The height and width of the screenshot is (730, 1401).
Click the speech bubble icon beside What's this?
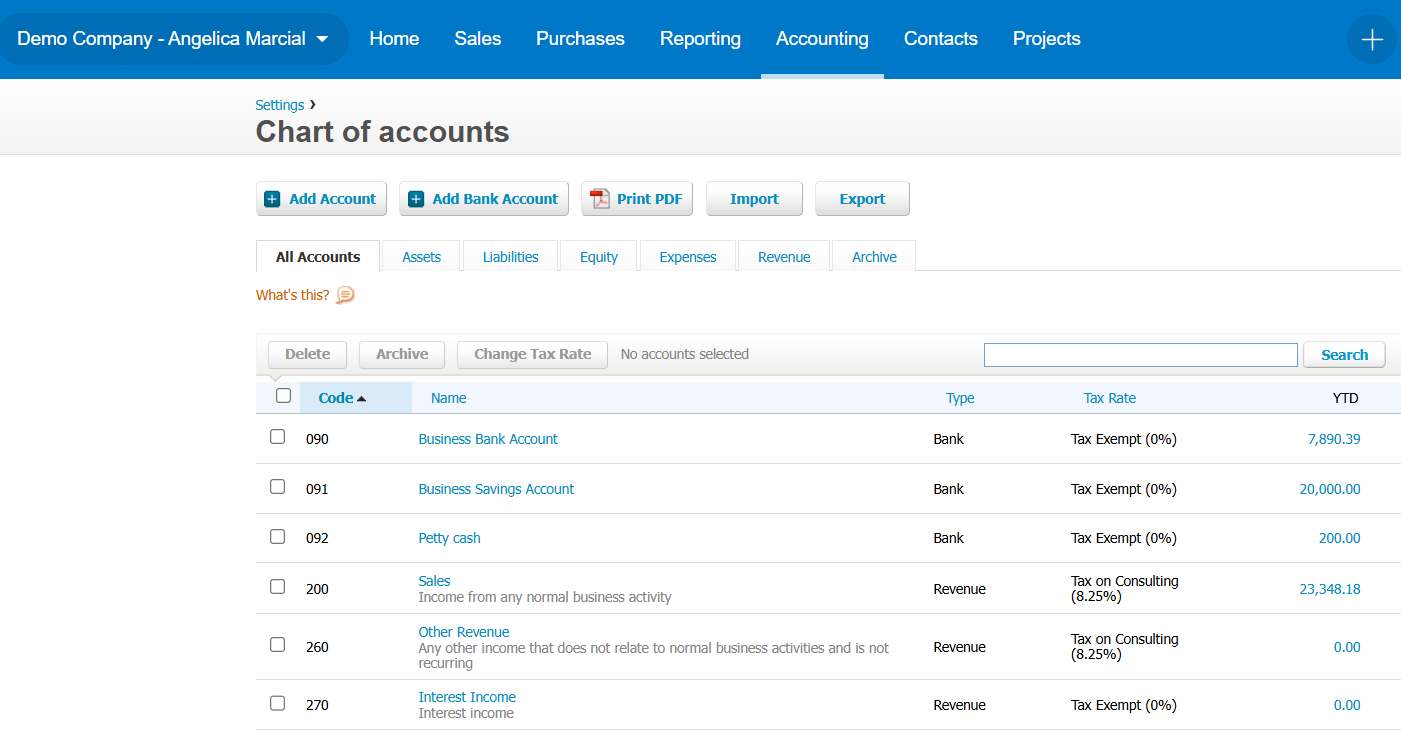tap(345, 295)
